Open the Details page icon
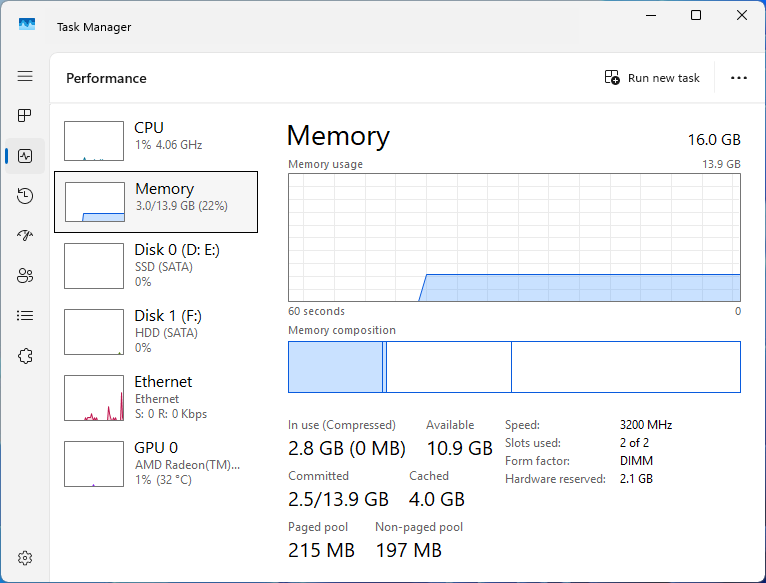 [x=25, y=316]
